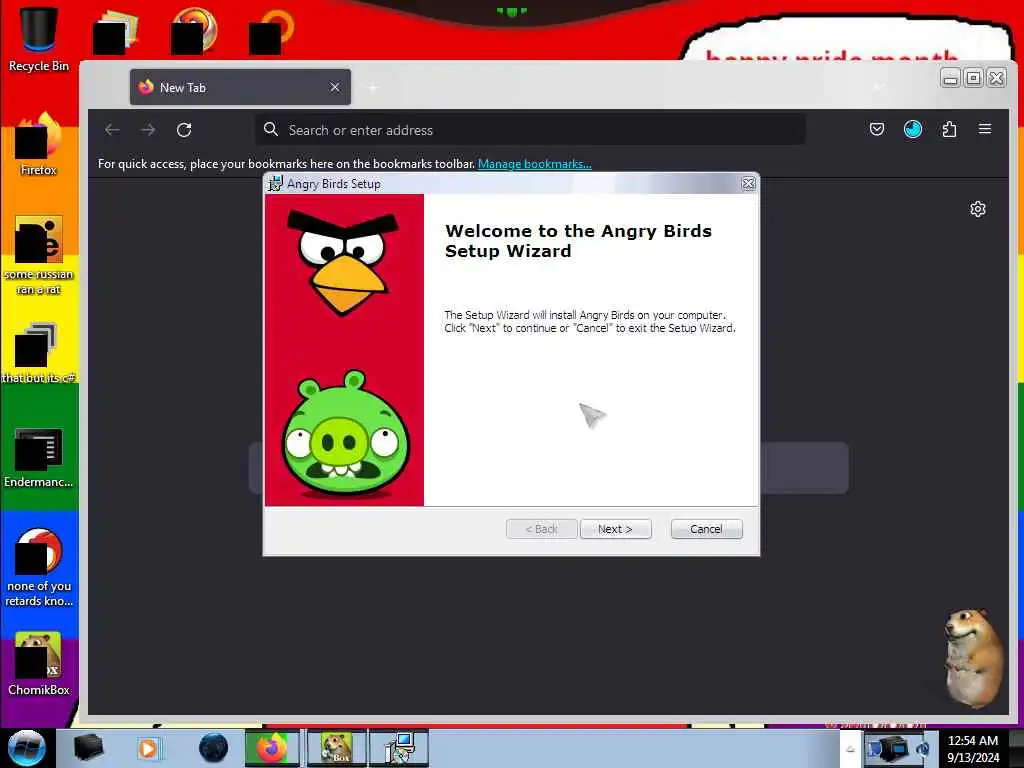The width and height of the screenshot is (1024, 768).
Task: Switch to Firefox taskbar button
Action: click(x=273, y=748)
